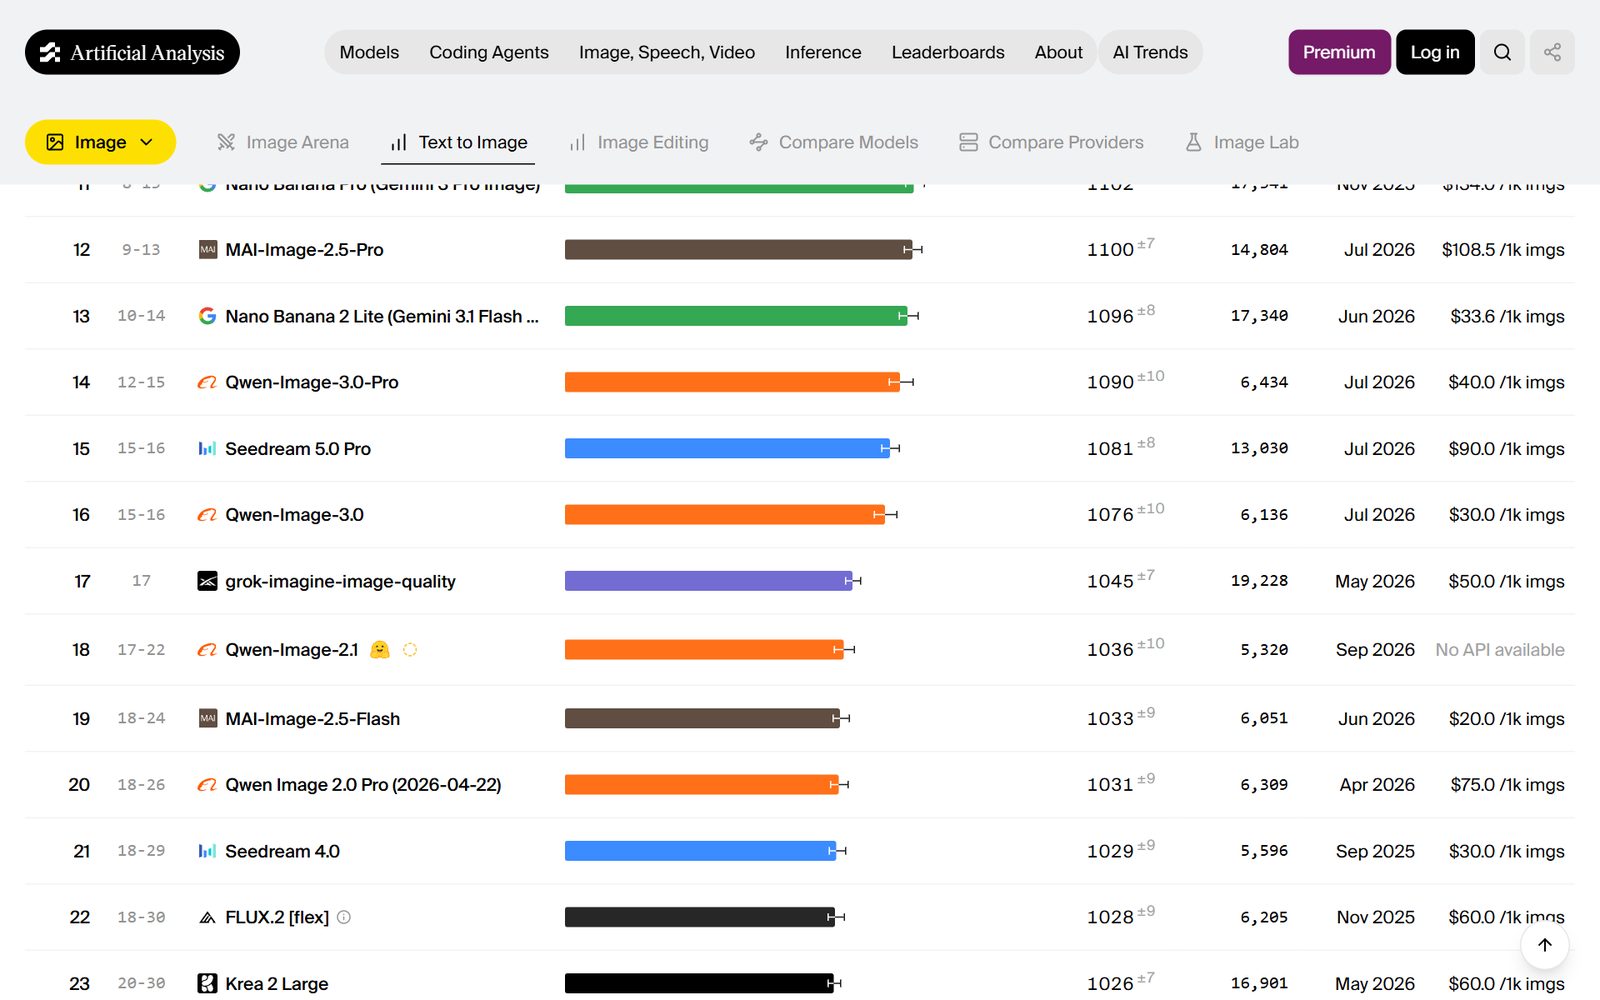Click the Seedream 4.0 logo icon
The width and height of the screenshot is (1600, 1000).
pyautogui.click(x=207, y=851)
